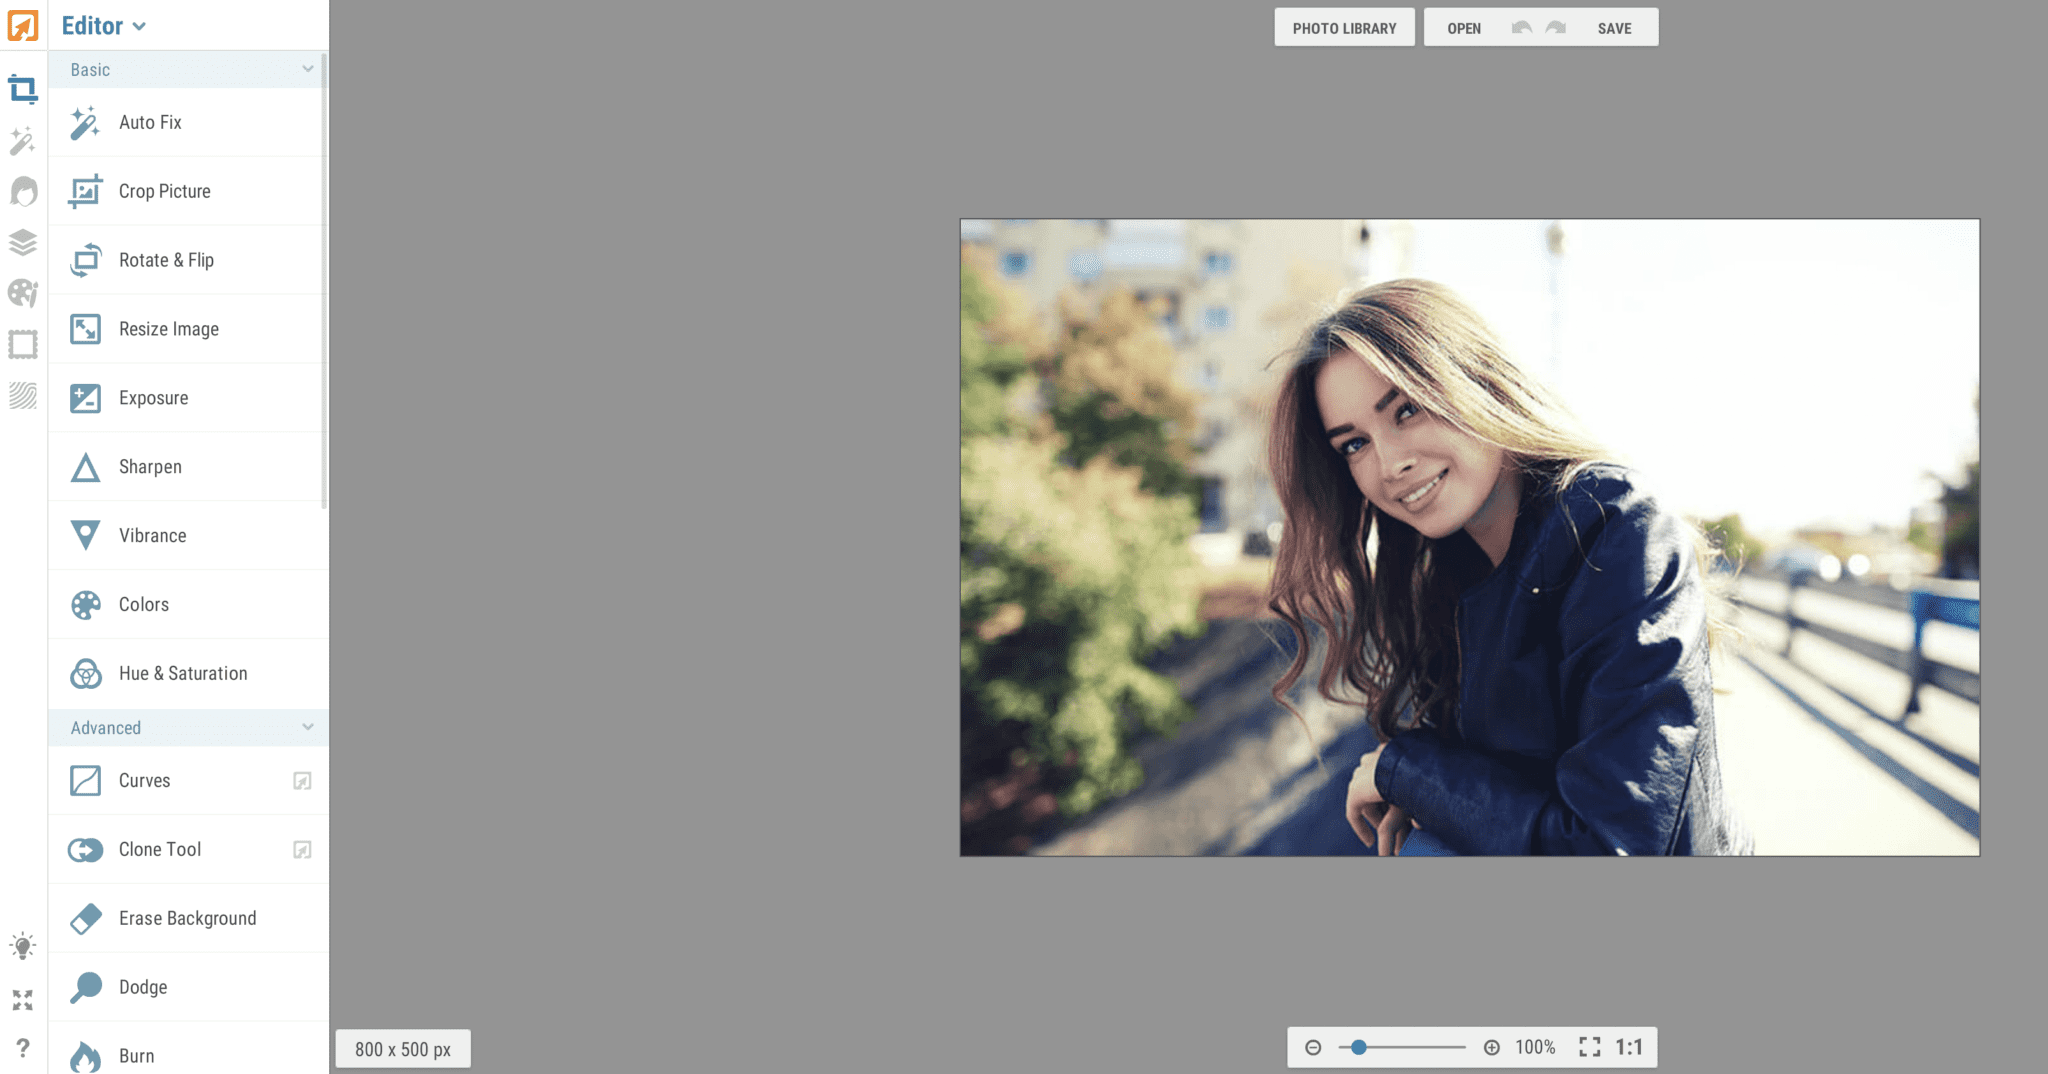Select the Edit tool in the sidebar
This screenshot has width=2048, height=1074.
point(24,89)
